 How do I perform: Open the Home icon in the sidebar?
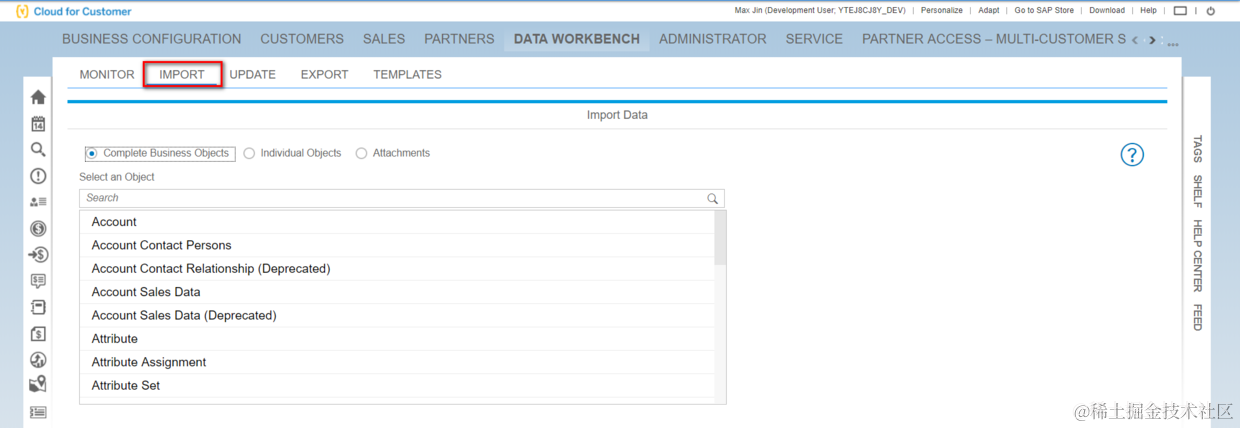click(x=38, y=97)
